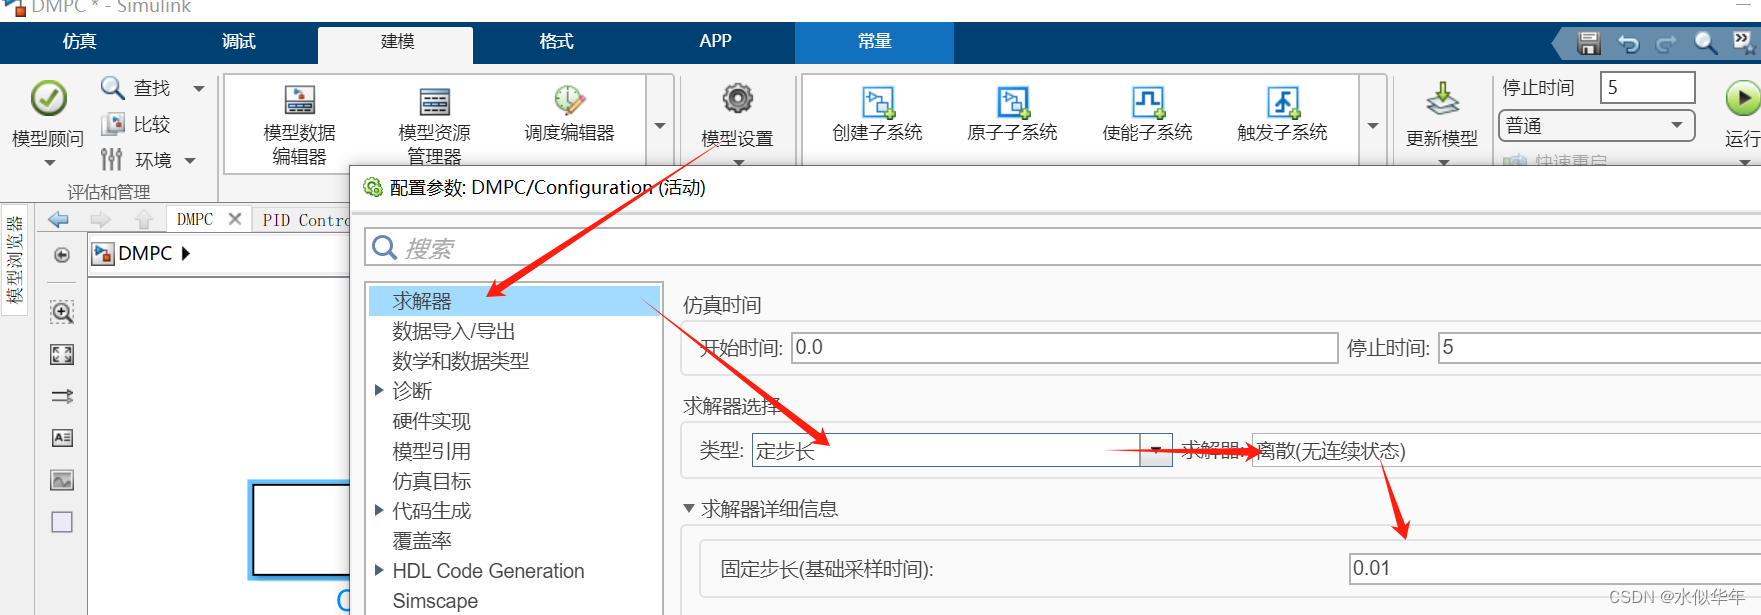Click the zoom-in palette icon
The image size is (1761, 615).
point(62,312)
